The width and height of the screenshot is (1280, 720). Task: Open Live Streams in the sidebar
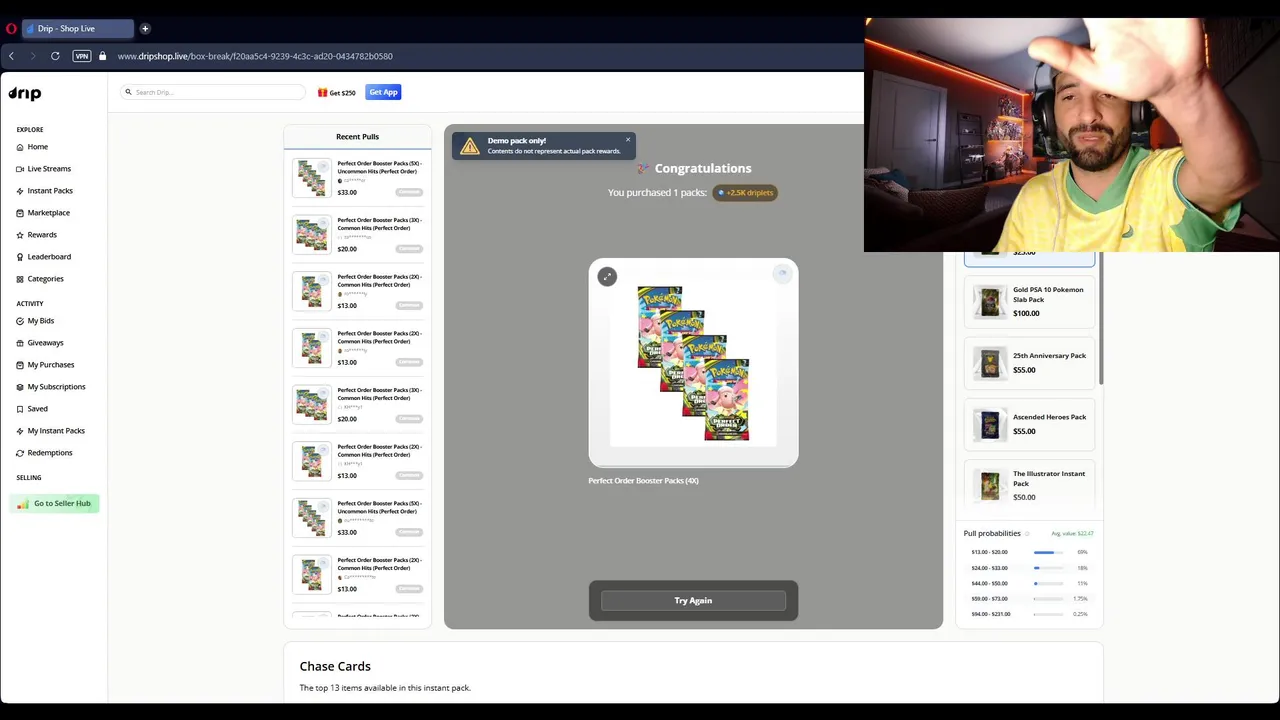[43, 169]
